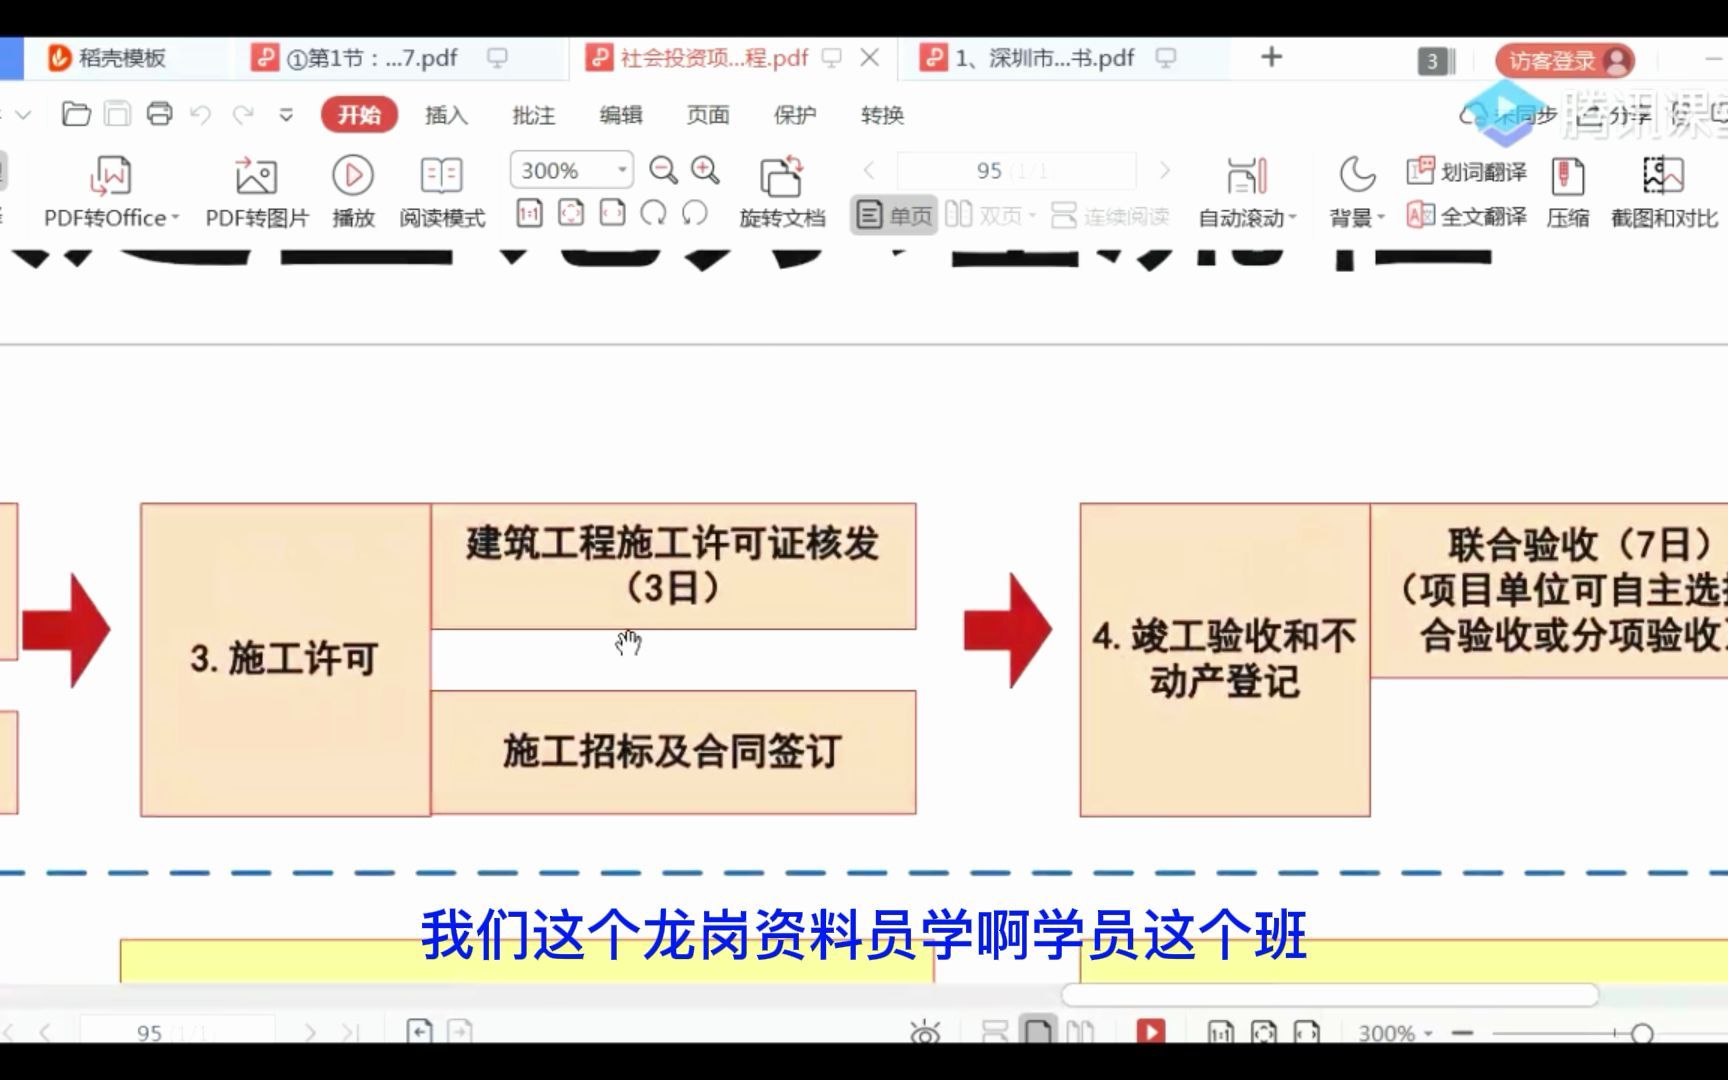The width and height of the screenshot is (1728, 1080).
Task: Expand 自动滚动 auto-scroll options
Action: click(1292, 217)
